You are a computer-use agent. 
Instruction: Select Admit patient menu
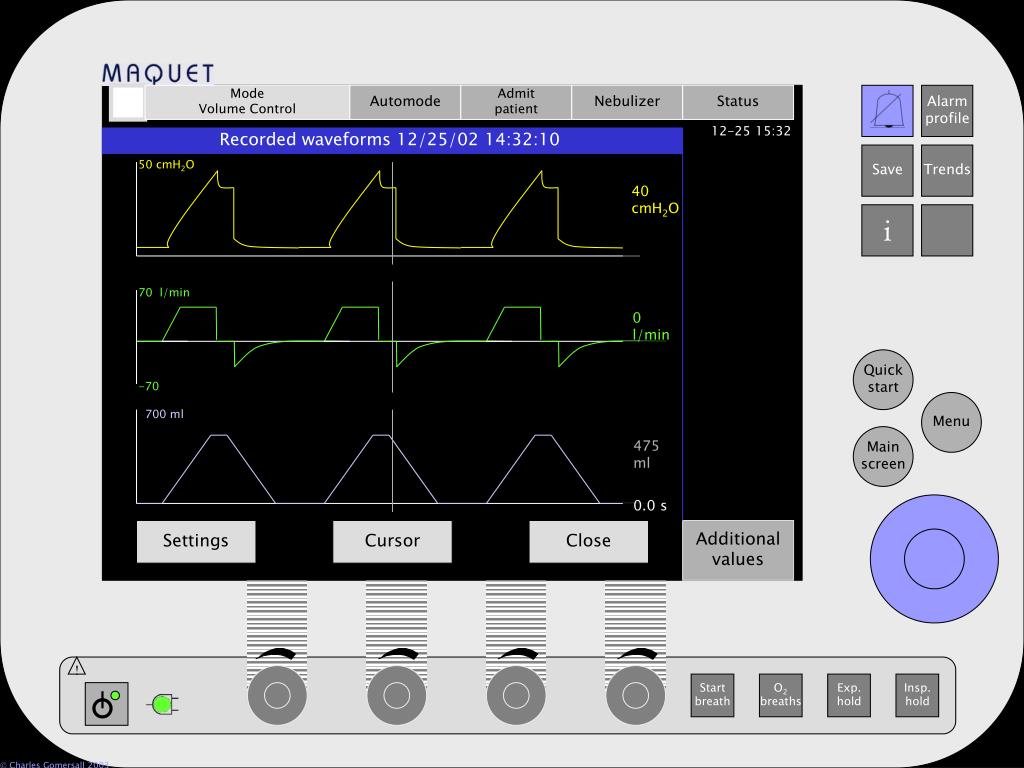[x=516, y=101]
